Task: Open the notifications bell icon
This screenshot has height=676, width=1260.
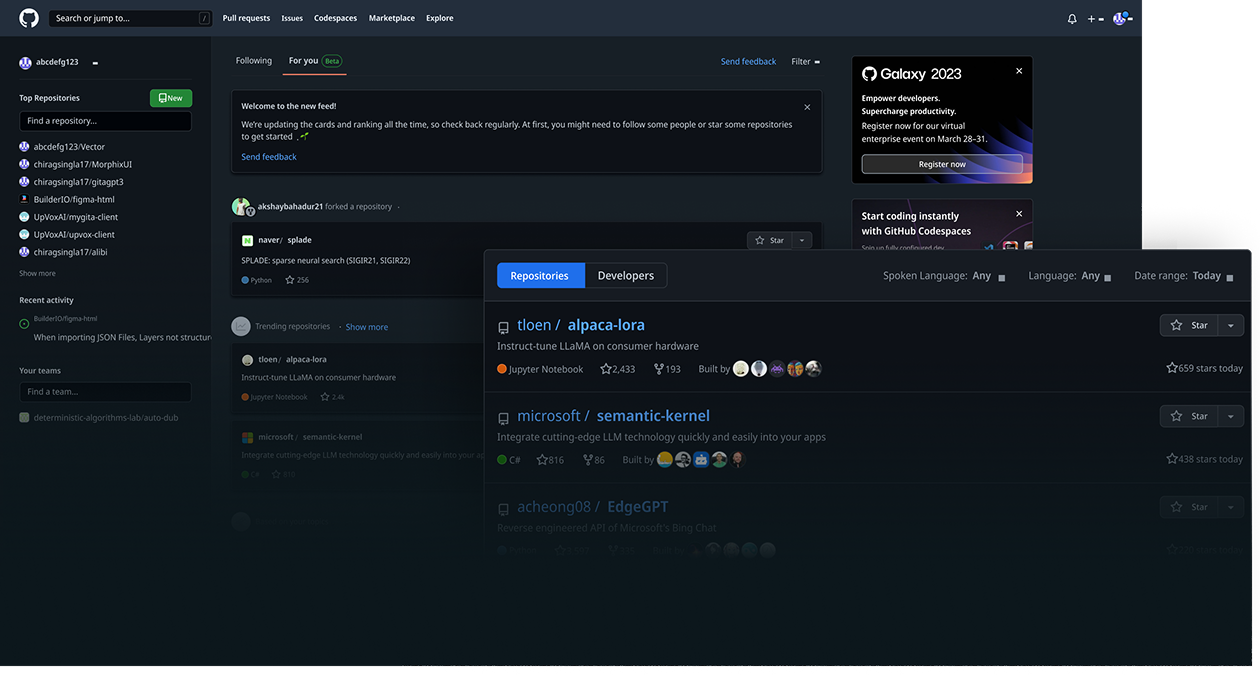Action: tap(1071, 18)
